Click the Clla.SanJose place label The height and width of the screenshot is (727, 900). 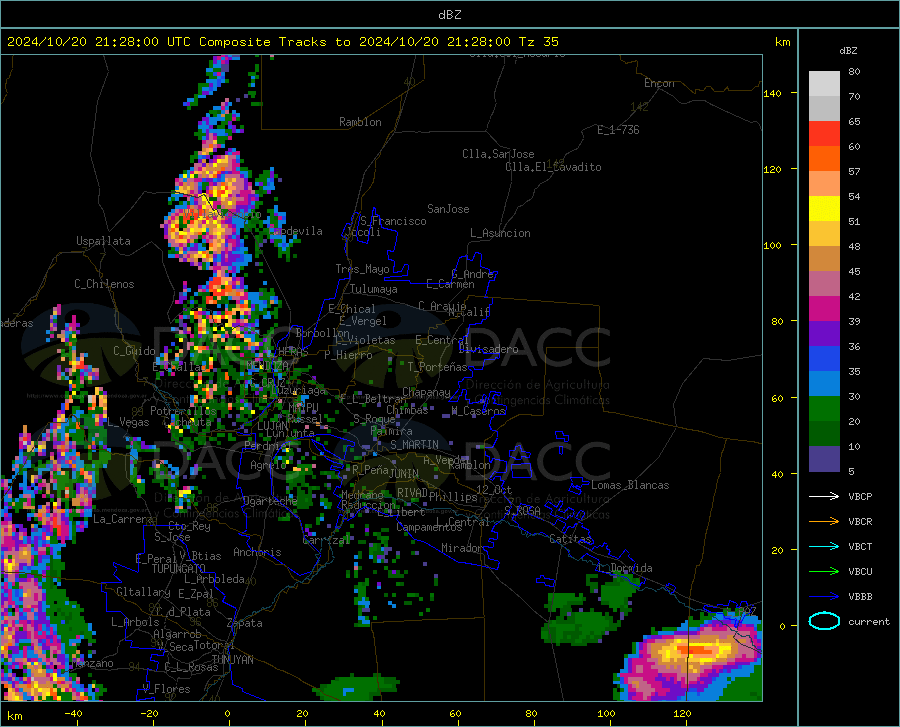click(x=498, y=154)
